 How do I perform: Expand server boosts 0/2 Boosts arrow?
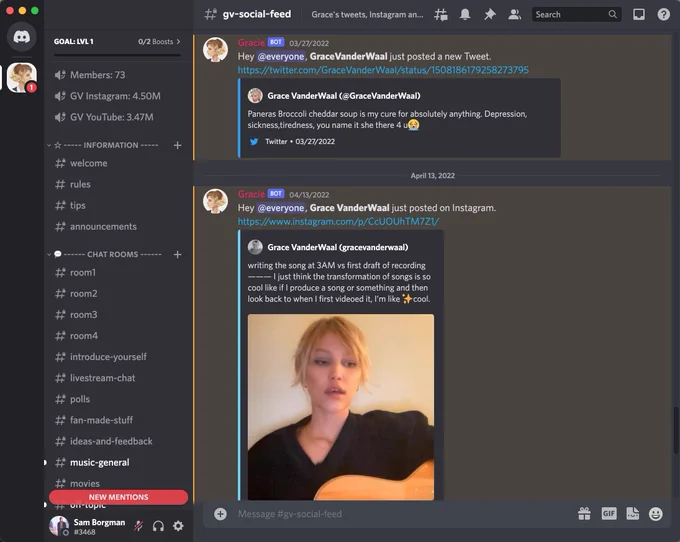pyautogui.click(x=178, y=42)
